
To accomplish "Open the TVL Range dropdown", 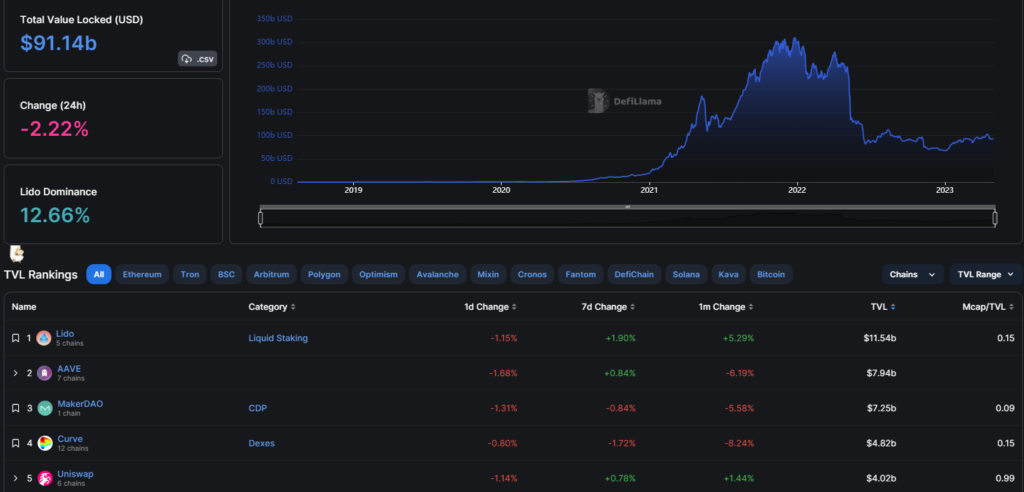I will (985, 274).
